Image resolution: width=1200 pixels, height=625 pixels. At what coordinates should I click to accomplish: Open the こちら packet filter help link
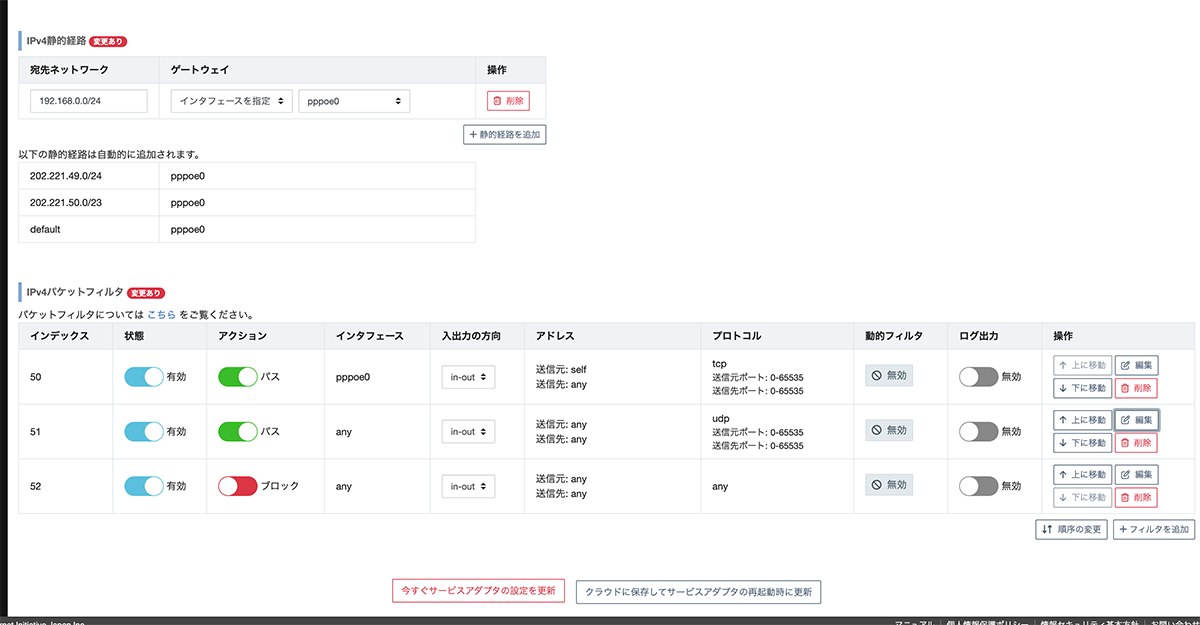[161, 314]
